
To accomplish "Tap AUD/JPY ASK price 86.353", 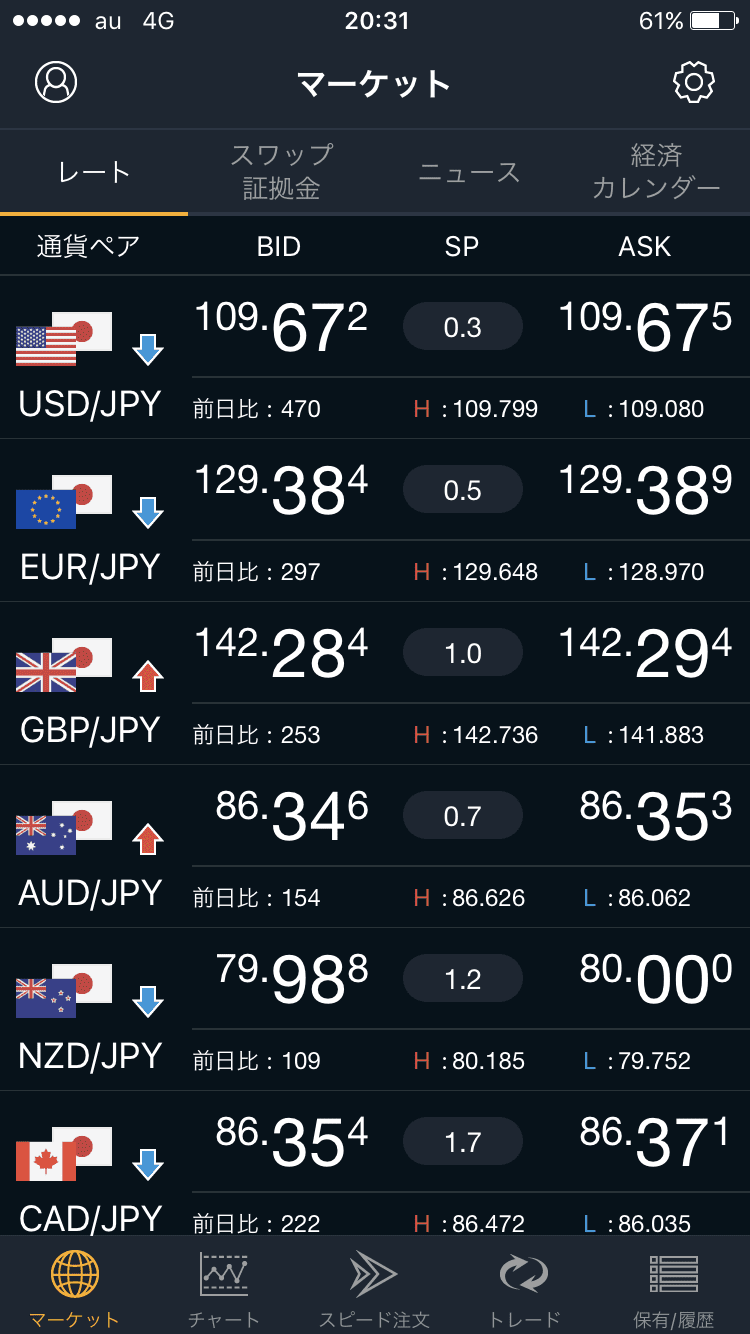I will click(x=656, y=816).
